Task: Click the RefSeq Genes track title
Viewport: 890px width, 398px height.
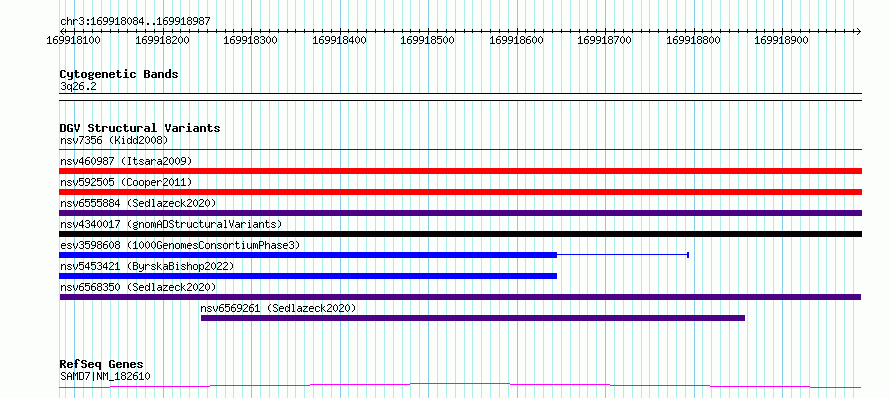Action: point(102,365)
